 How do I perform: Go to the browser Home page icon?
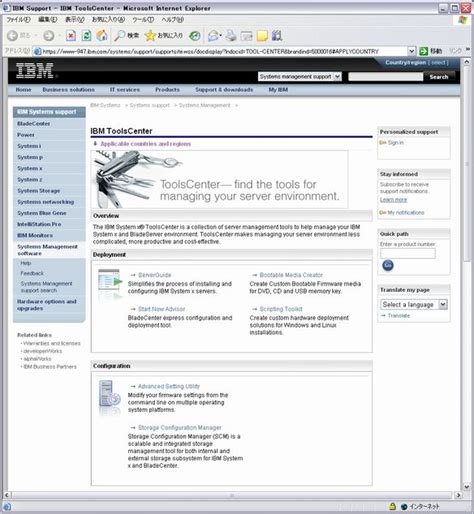click(x=102, y=35)
